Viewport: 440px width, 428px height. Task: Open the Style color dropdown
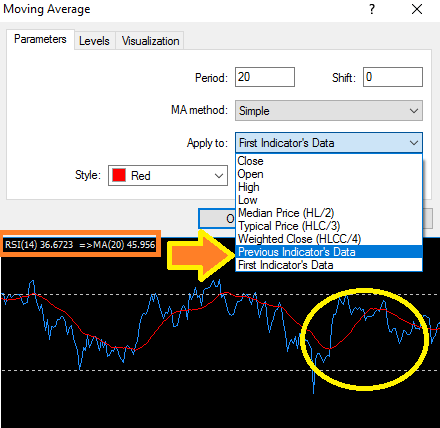point(168,175)
